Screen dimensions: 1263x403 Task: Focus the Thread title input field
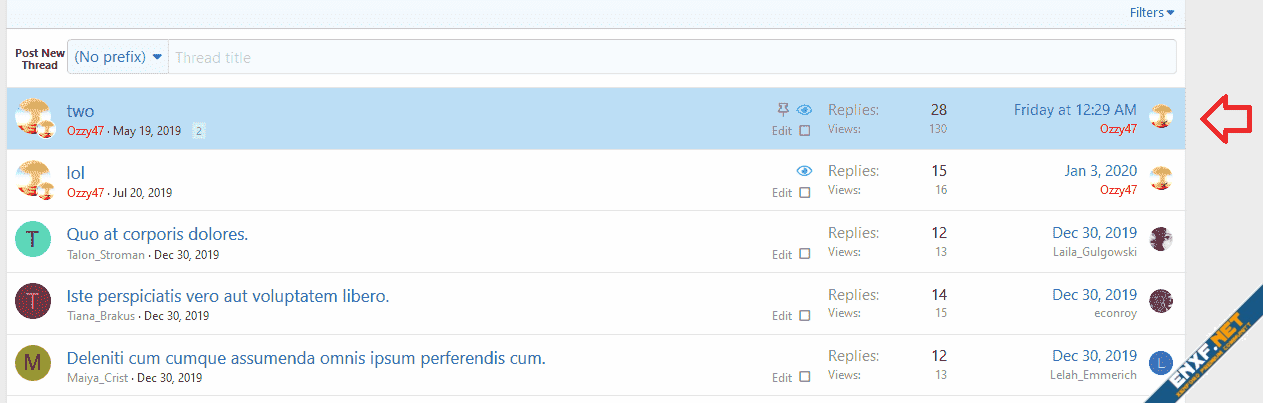[x=670, y=57]
